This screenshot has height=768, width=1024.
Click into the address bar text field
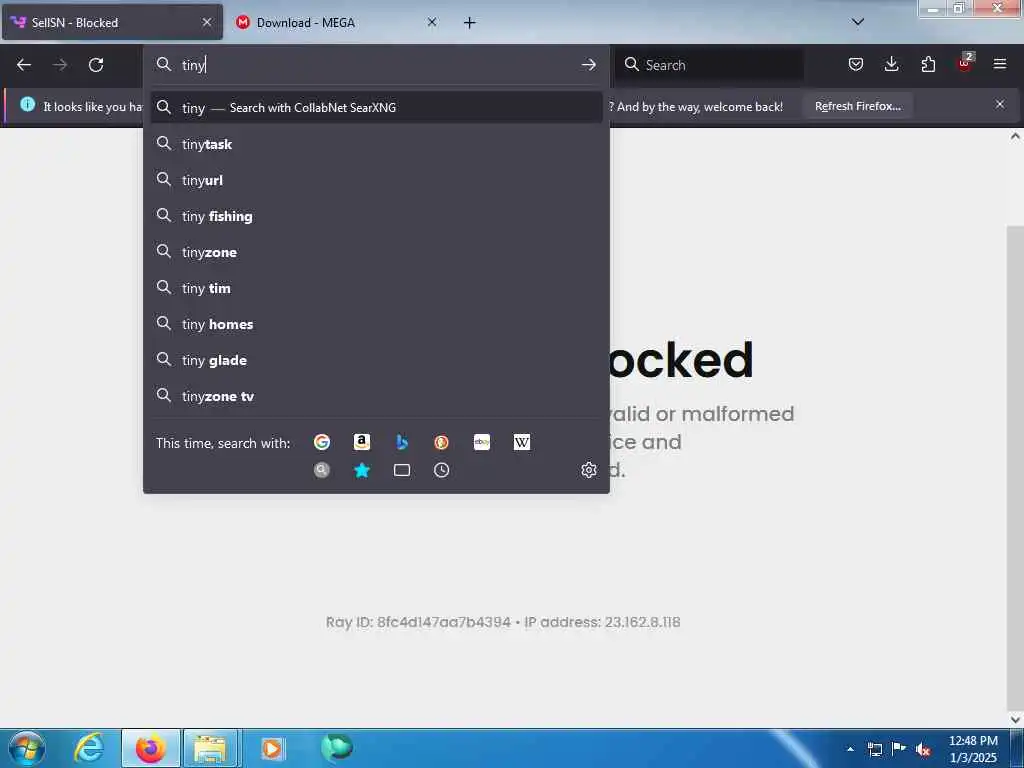click(376, 65)
